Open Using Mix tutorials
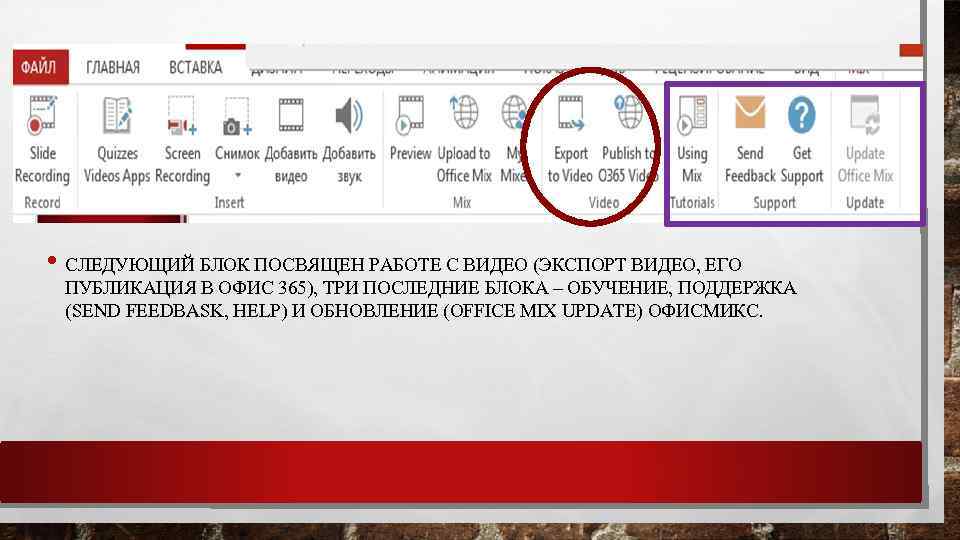Viewport: 960px width, 540px height. point(692,140)
